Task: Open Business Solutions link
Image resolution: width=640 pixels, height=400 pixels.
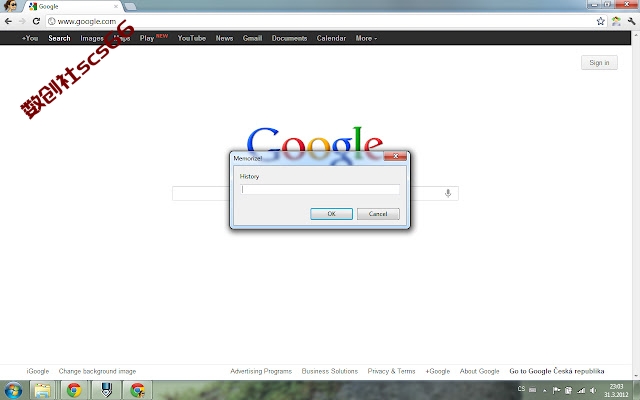Action: [x=329, y=371]
